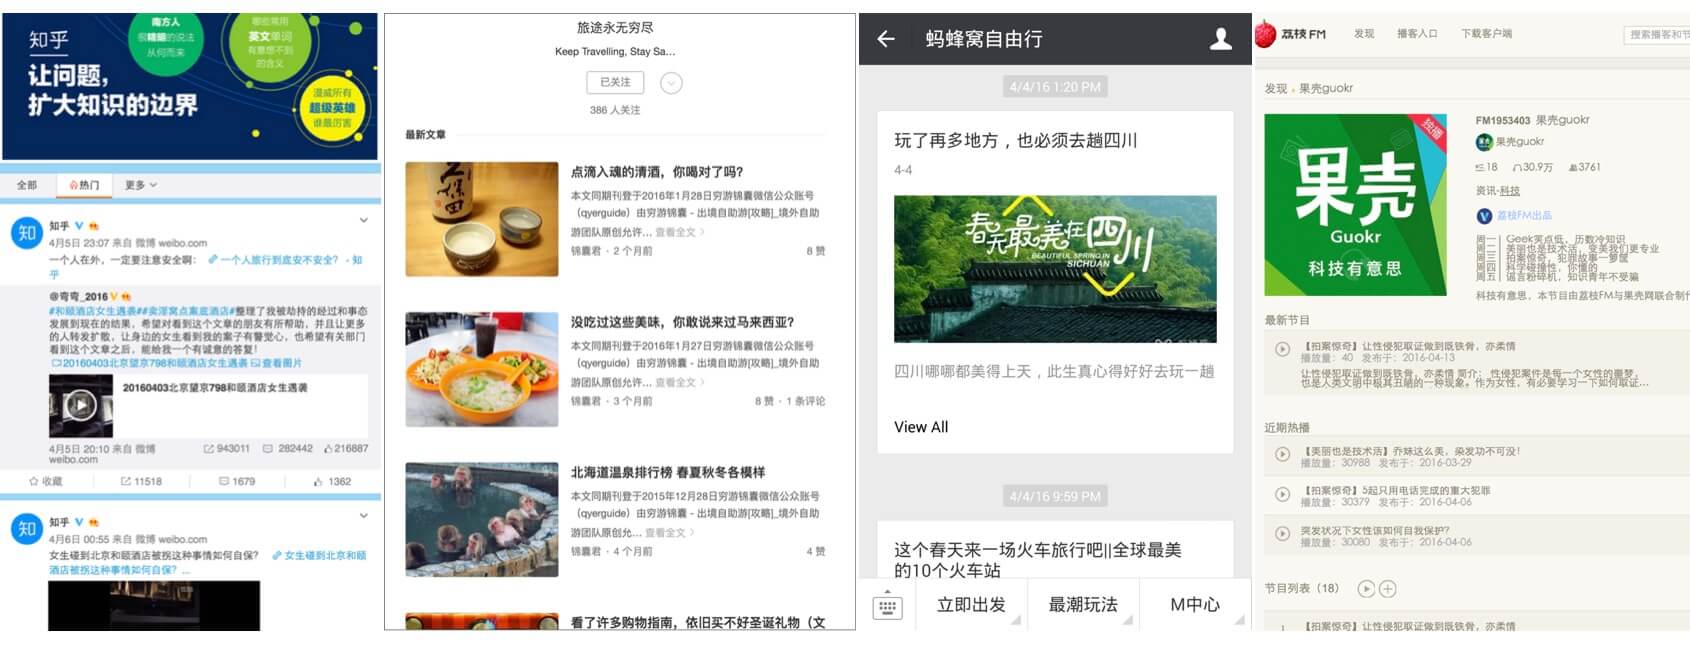Click 4 赞 on Hokkaido article
The height and width of the screenshot is (656, 1690).
(x=816, y=551)
